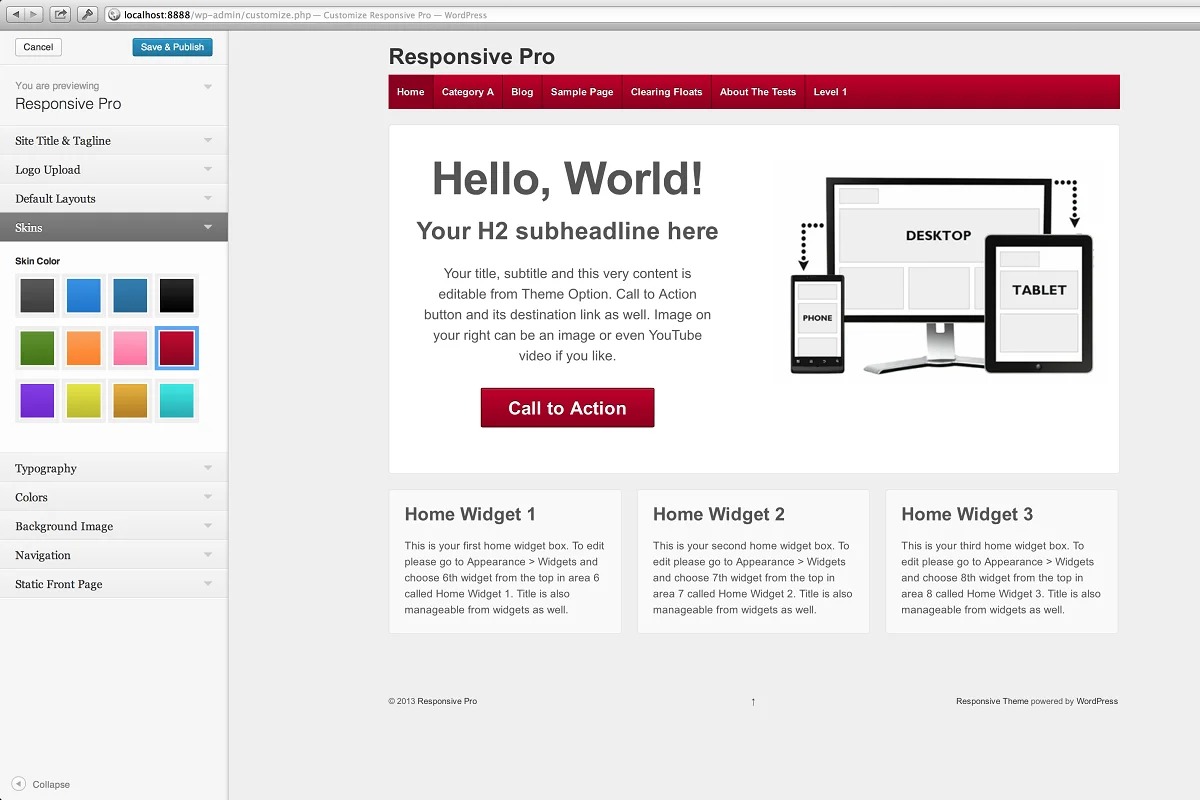This screenshot has height=800, width=1200.
Task: Select the green skin color
Action: coord(38,348)
